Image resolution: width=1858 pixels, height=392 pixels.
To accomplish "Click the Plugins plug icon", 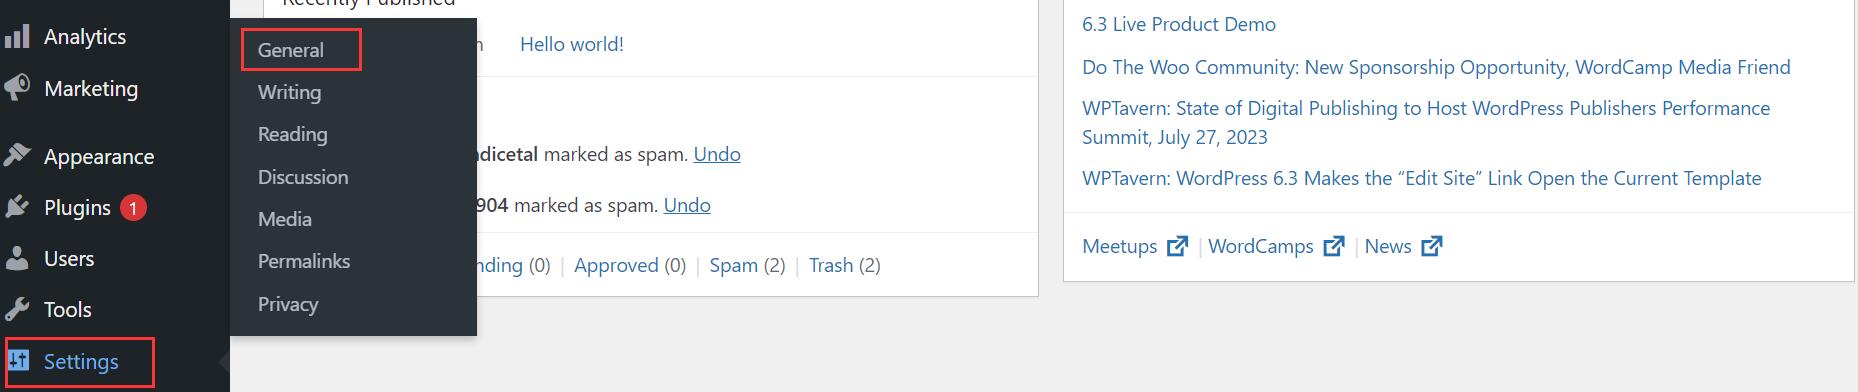I will 17,207.
